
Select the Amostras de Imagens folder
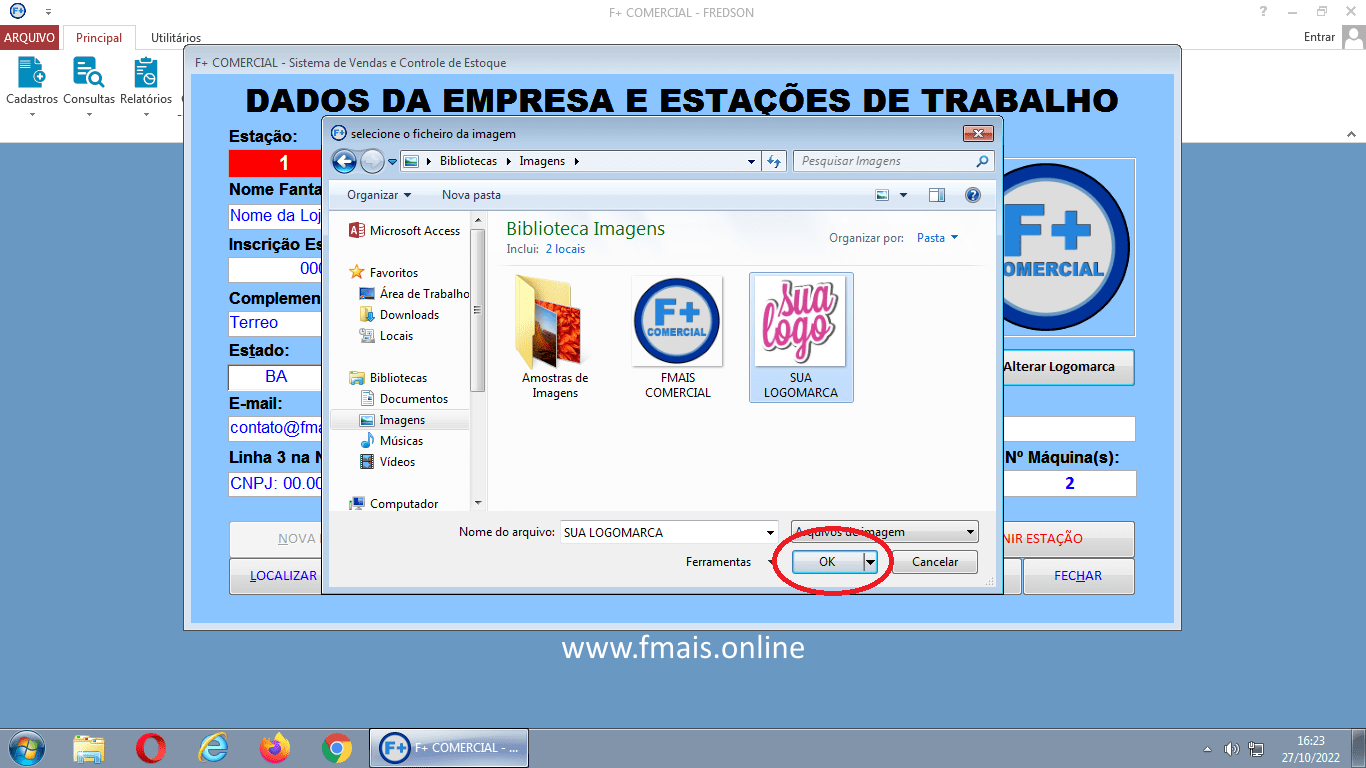point(555,338)
